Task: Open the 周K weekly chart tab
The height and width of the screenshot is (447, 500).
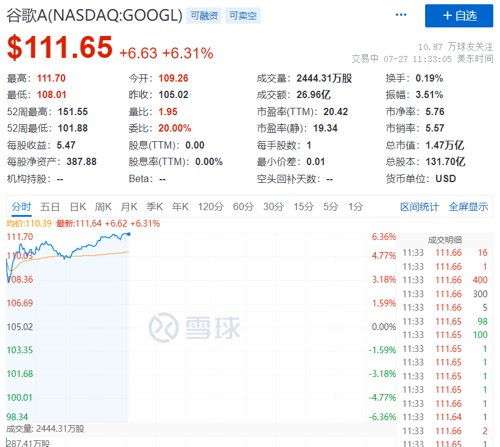Action: coord(103,207)
